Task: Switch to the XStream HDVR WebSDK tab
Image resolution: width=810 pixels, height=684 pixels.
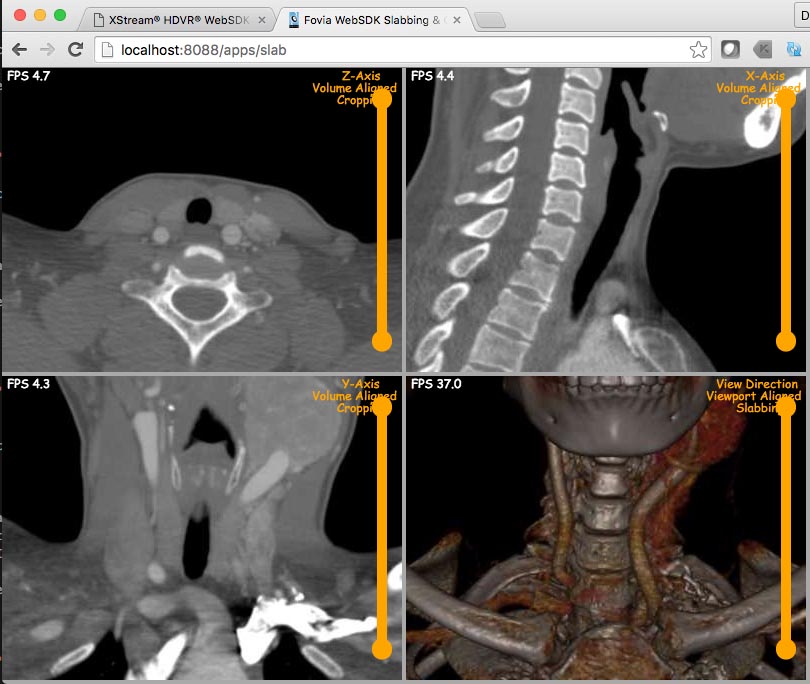Action: coord(178,20)
